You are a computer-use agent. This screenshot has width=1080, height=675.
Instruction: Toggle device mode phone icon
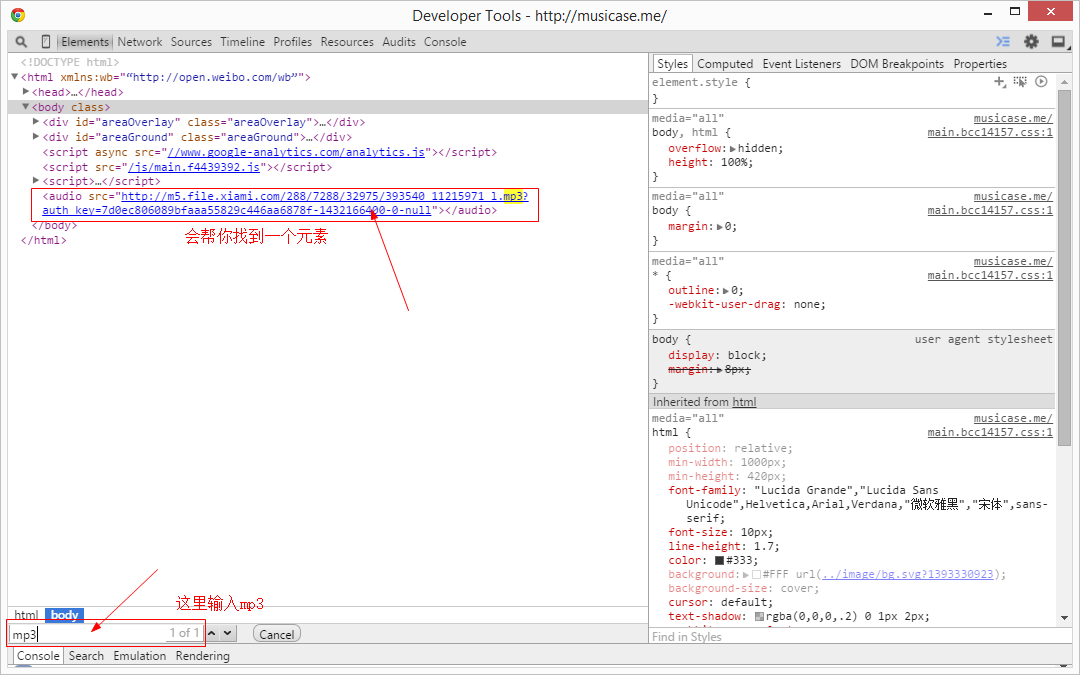click(x=46, y=42)
